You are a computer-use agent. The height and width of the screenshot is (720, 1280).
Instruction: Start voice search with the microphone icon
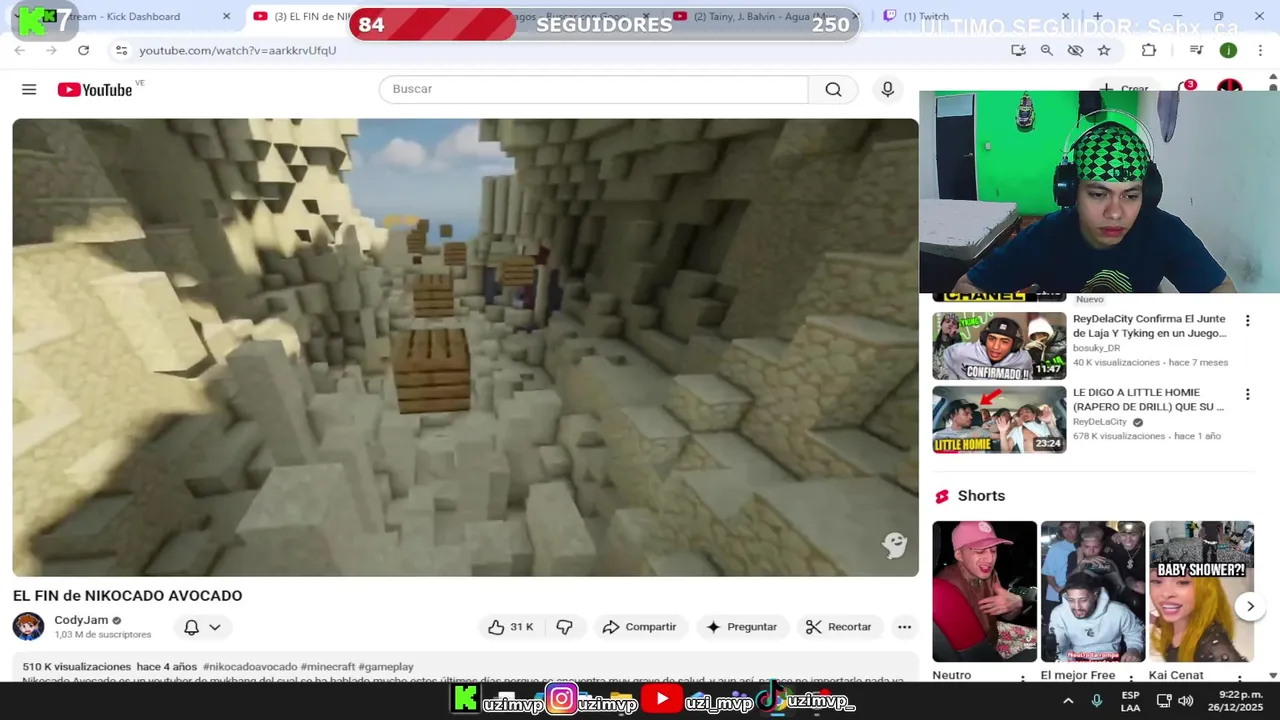887,90
